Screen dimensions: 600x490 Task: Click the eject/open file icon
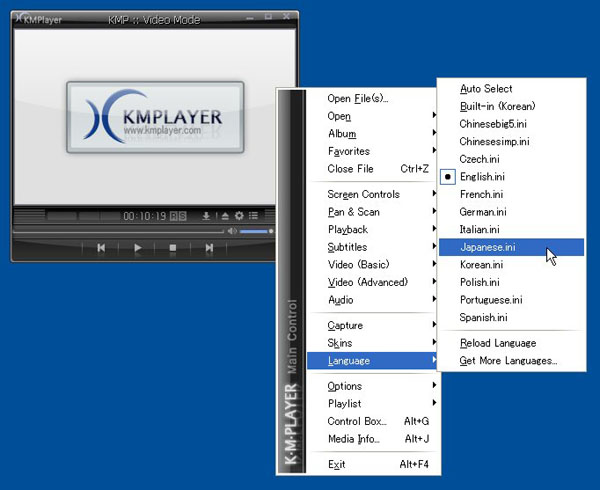(225, 216)
